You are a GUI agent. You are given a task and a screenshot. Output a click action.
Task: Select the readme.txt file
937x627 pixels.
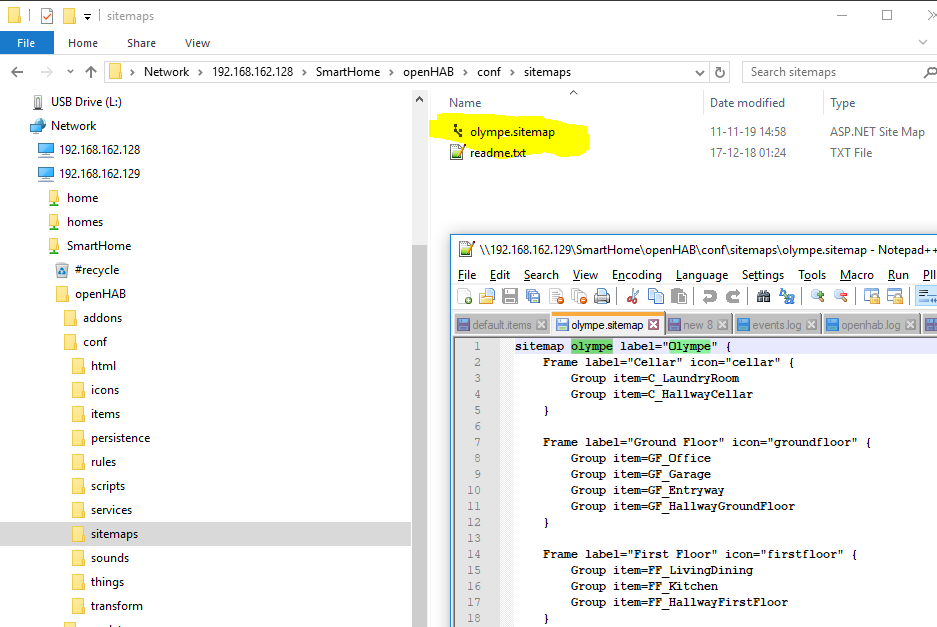498,153
